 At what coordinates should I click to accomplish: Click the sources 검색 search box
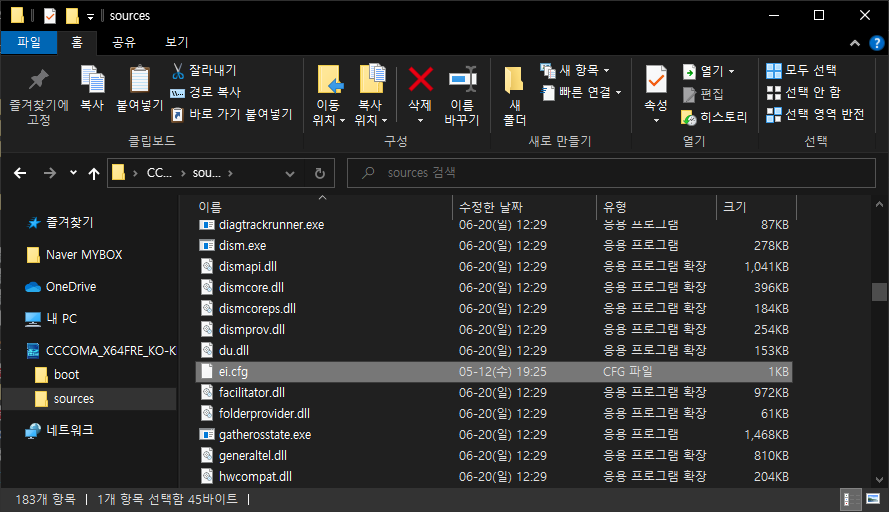[x=611, y=173]
